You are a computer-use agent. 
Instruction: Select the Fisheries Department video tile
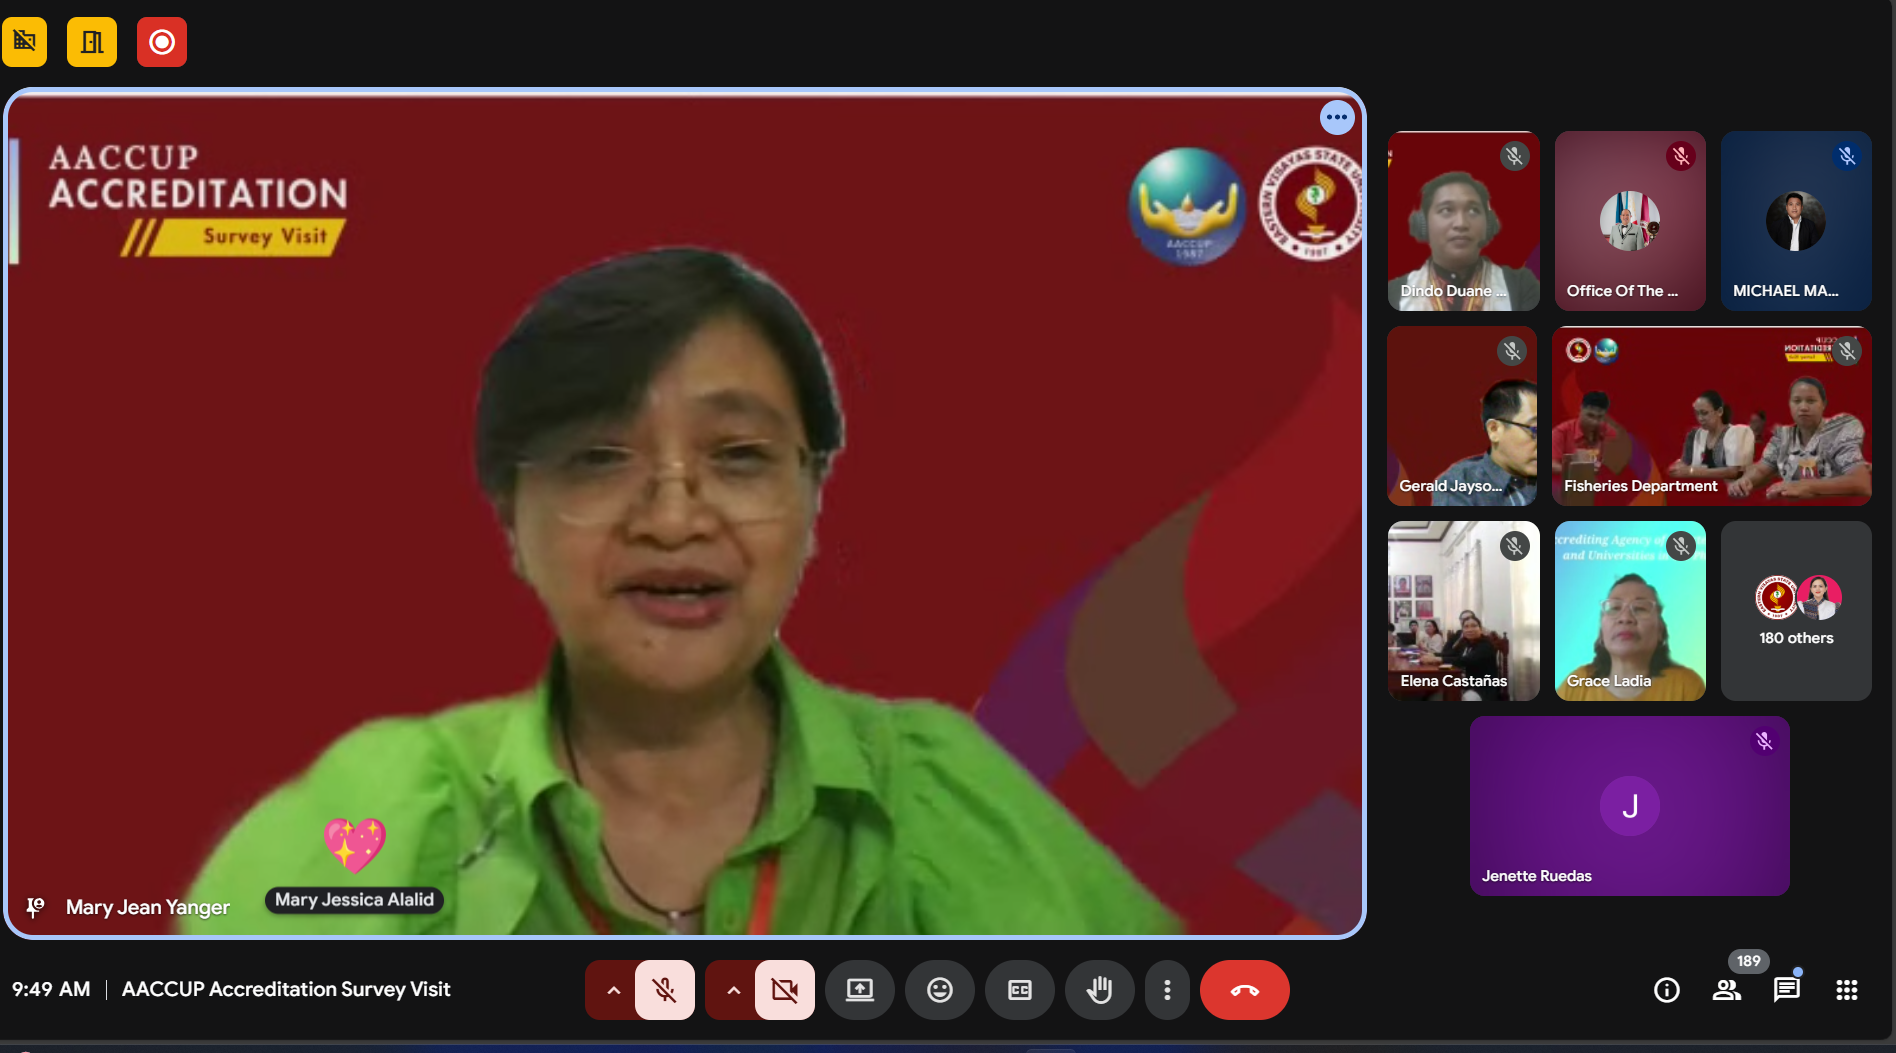[x=1711, y=416]
